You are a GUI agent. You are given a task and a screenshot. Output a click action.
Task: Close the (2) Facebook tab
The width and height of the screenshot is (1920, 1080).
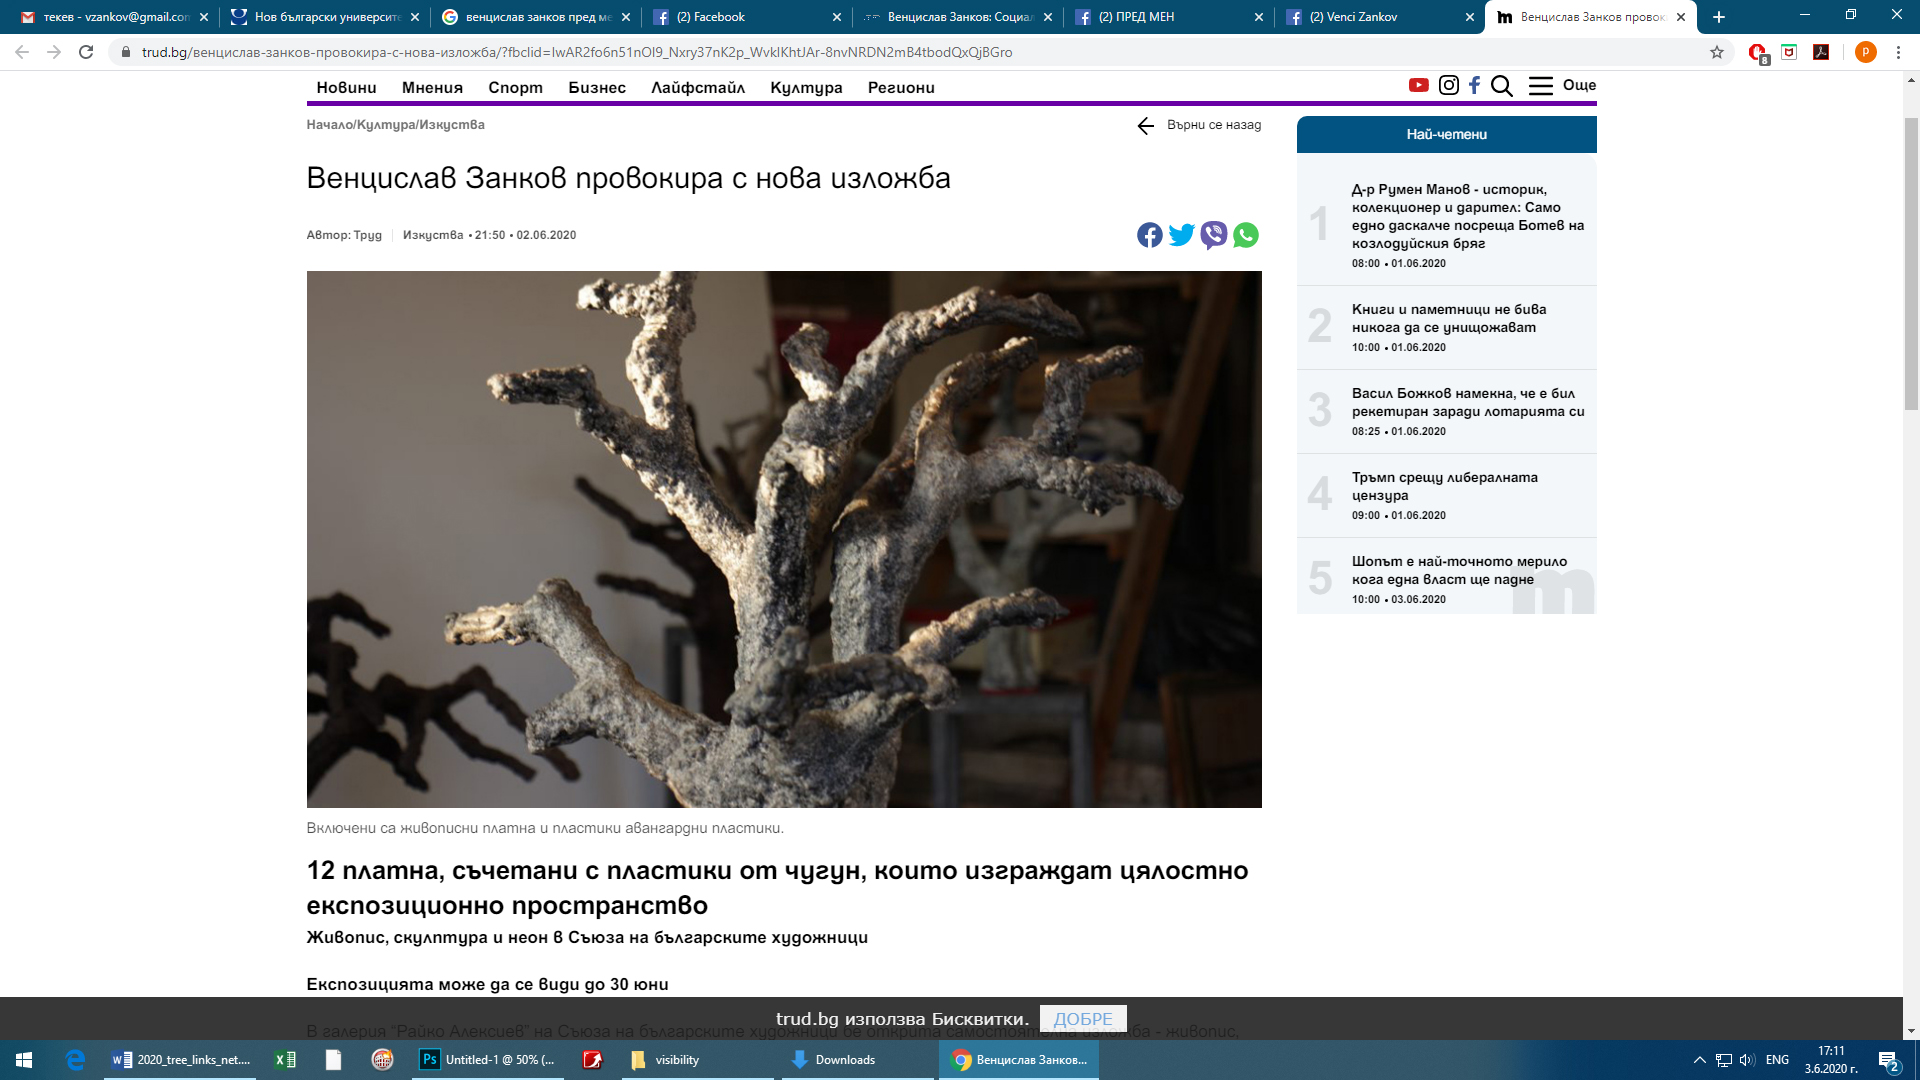[x=837, y=17]
